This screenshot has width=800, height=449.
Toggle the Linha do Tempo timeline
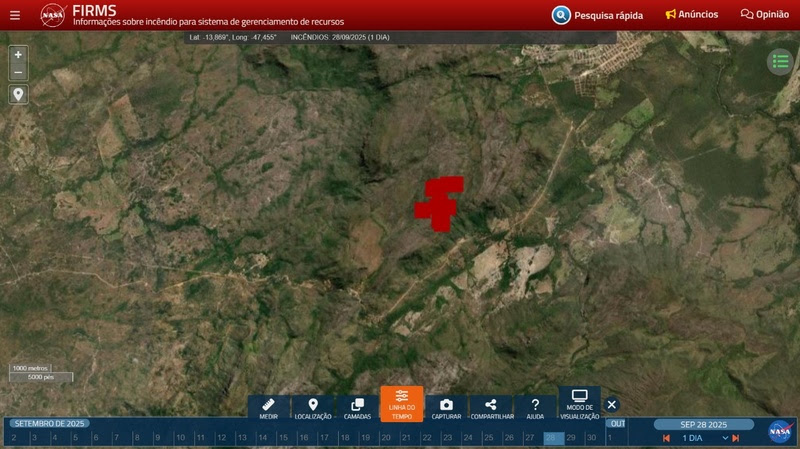(x=401, y=404)
